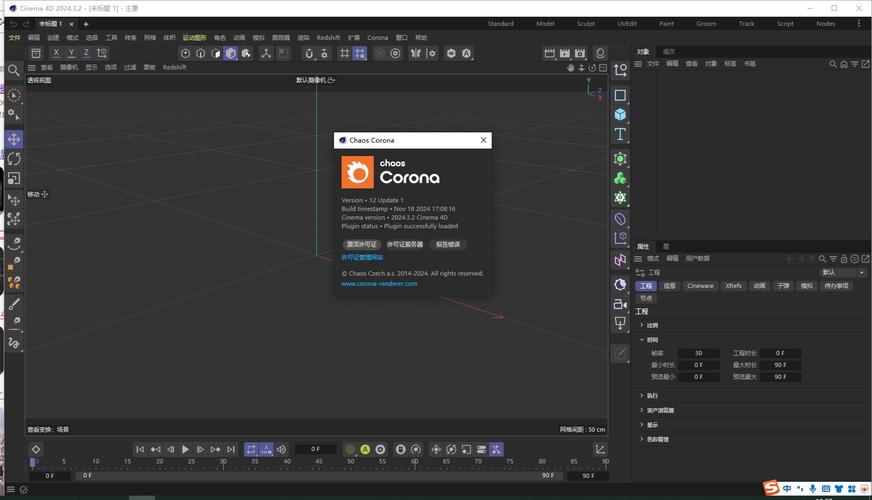
Task: Click the Bend deformer icon in palette
Action: tap(620, 219)
